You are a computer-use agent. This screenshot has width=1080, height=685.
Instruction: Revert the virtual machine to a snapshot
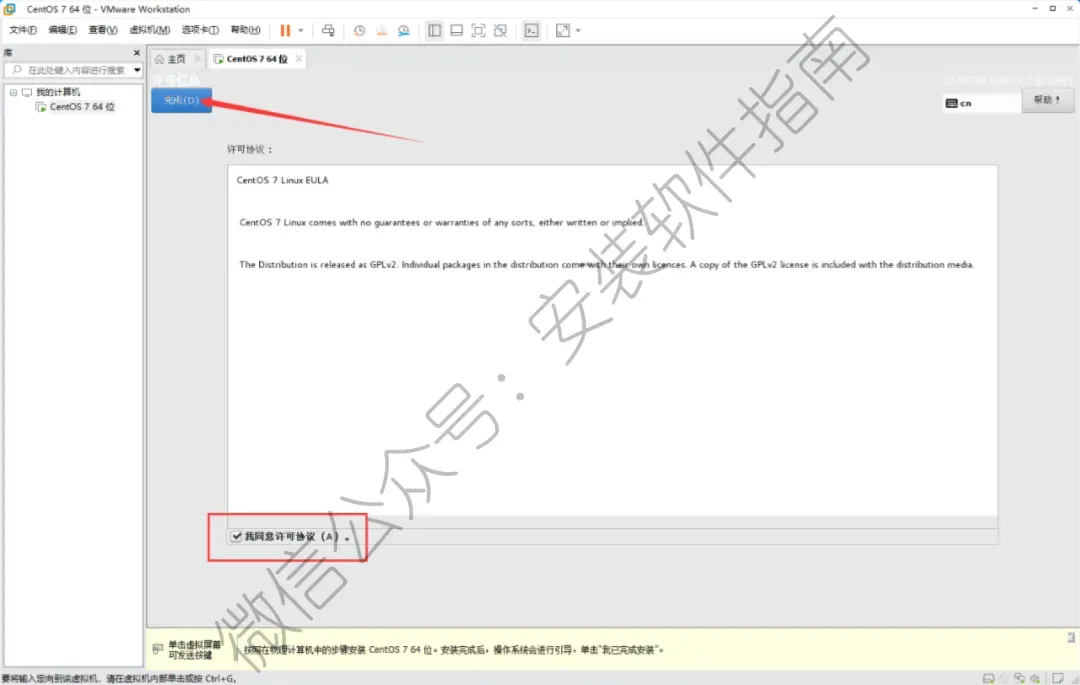(x=382, y=30)
